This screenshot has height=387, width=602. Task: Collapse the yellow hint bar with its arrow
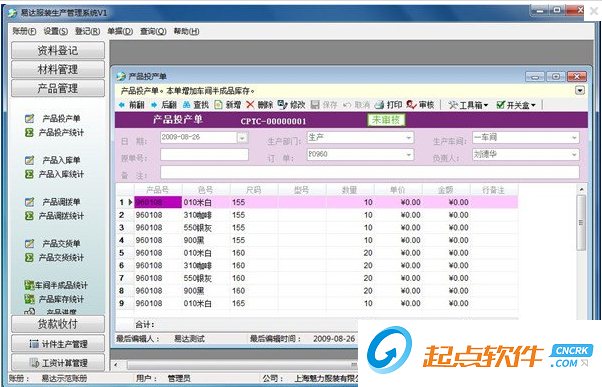tap(580, 91)
